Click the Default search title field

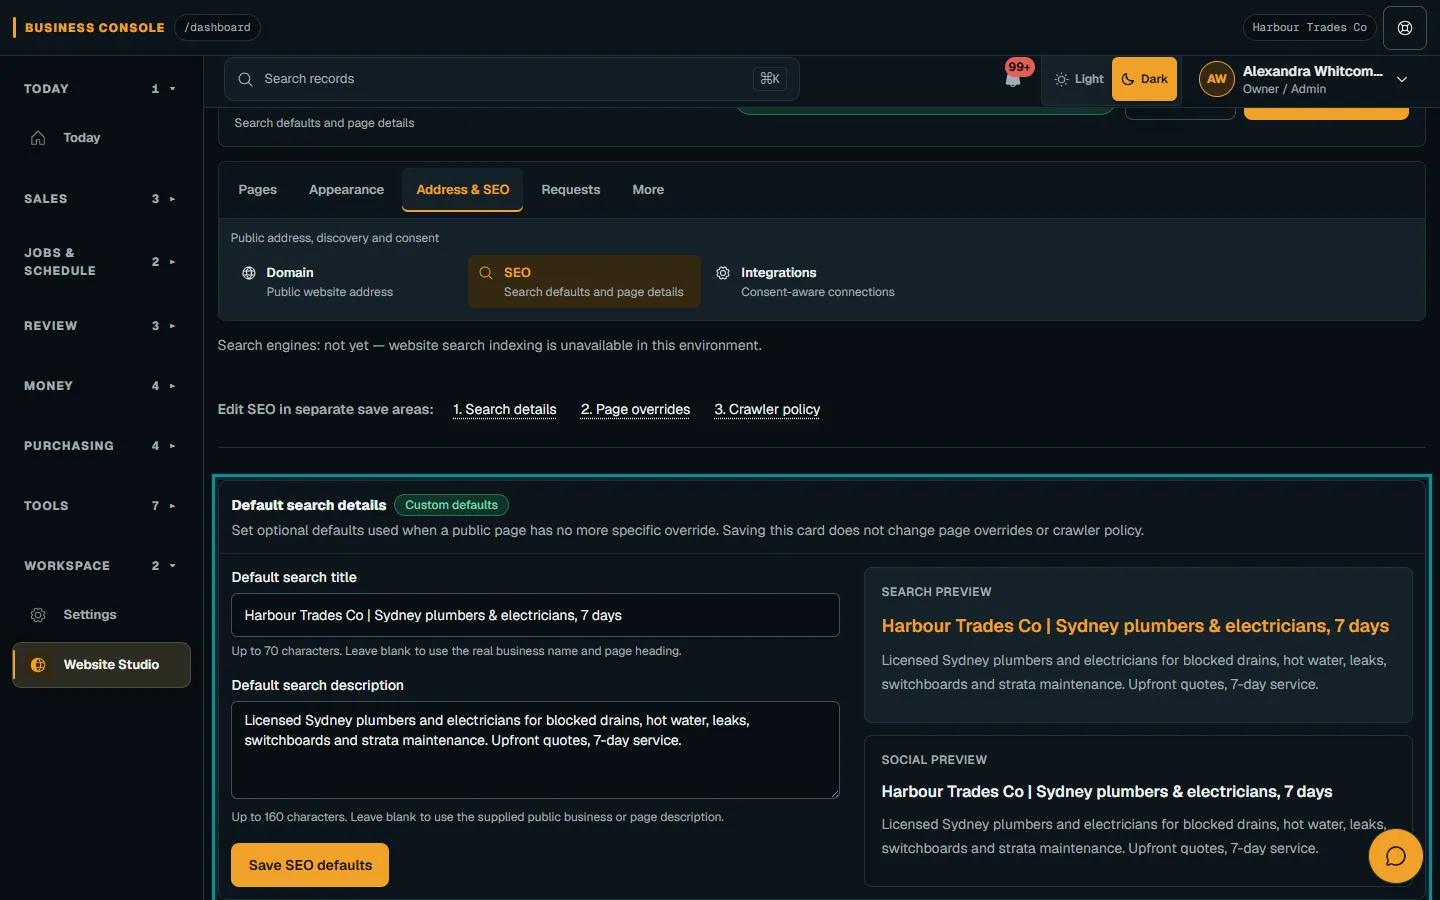(535, 615)
